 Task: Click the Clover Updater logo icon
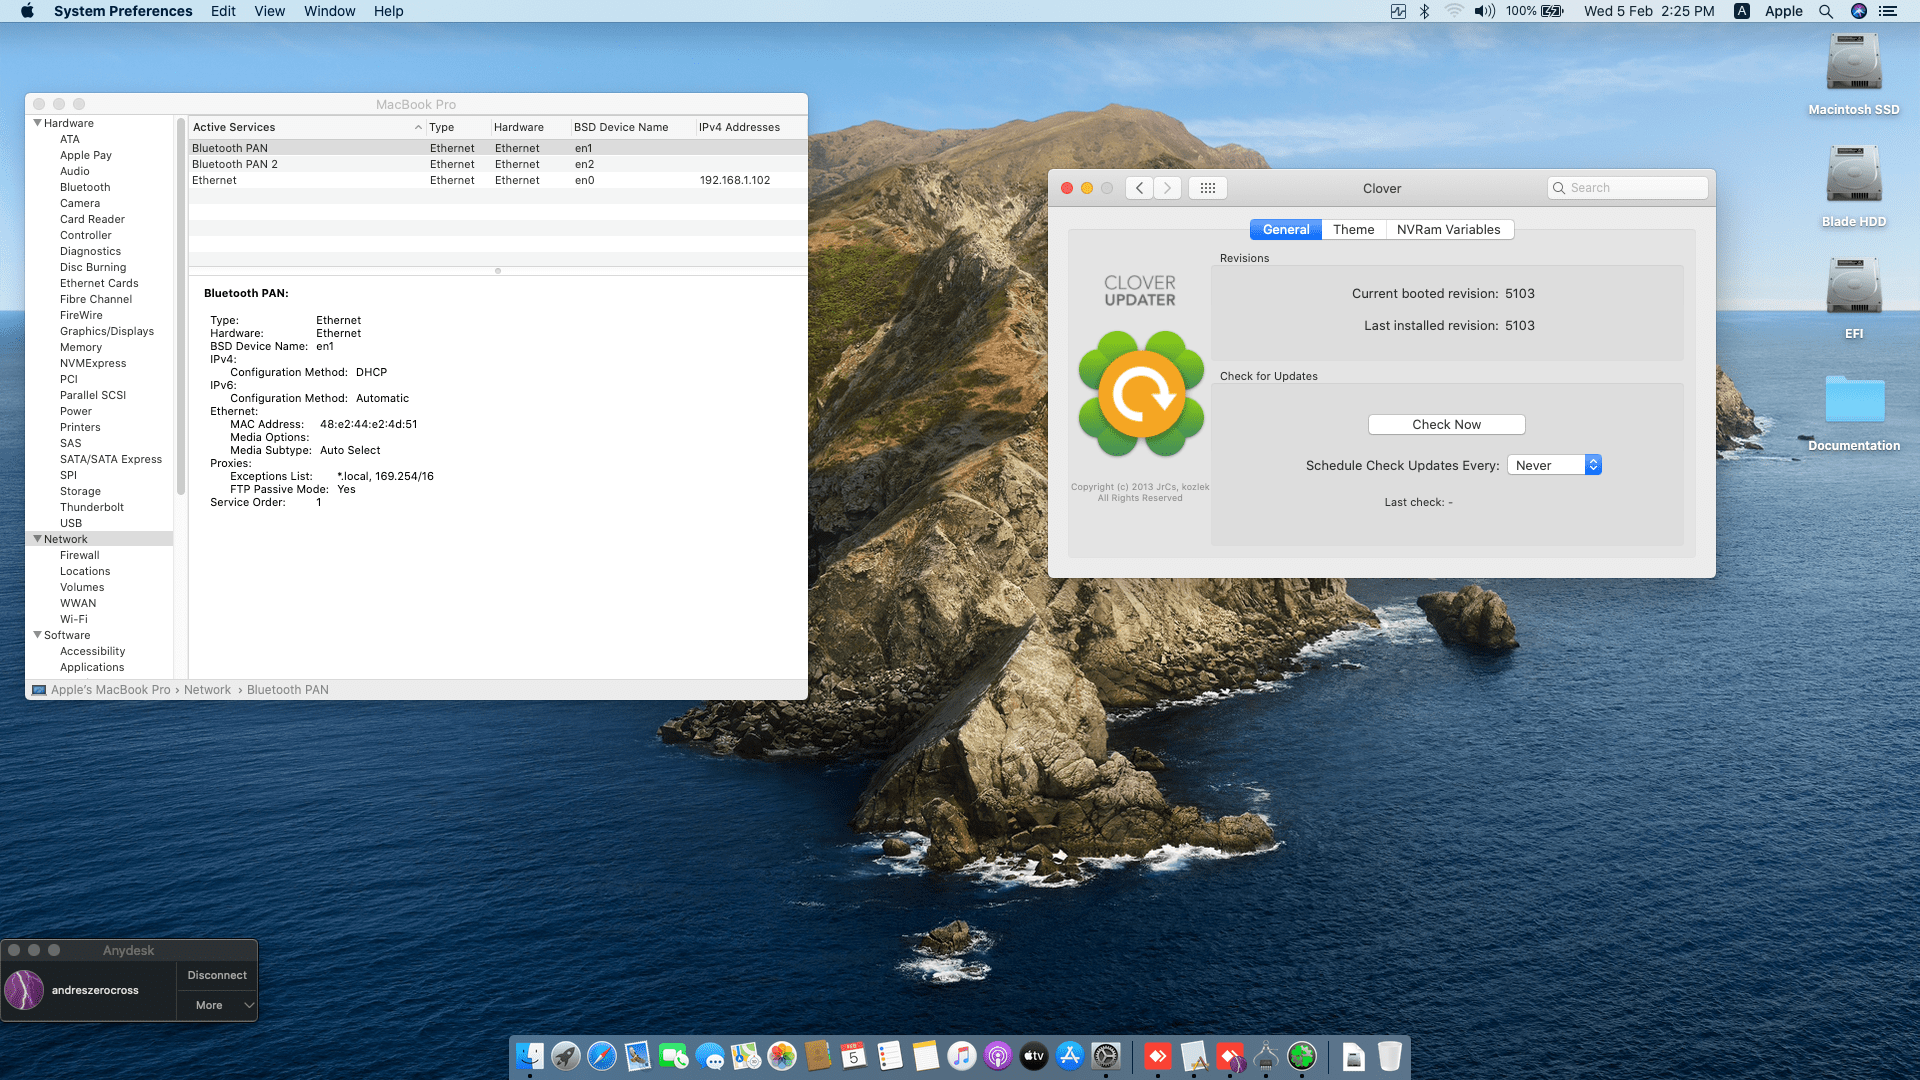1140,394
